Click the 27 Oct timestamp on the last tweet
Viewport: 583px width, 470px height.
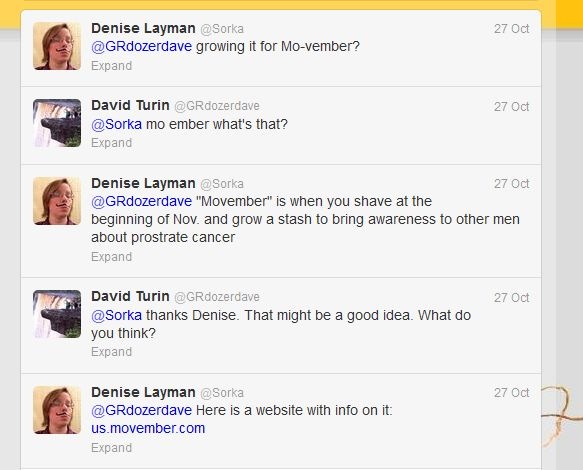512,393
